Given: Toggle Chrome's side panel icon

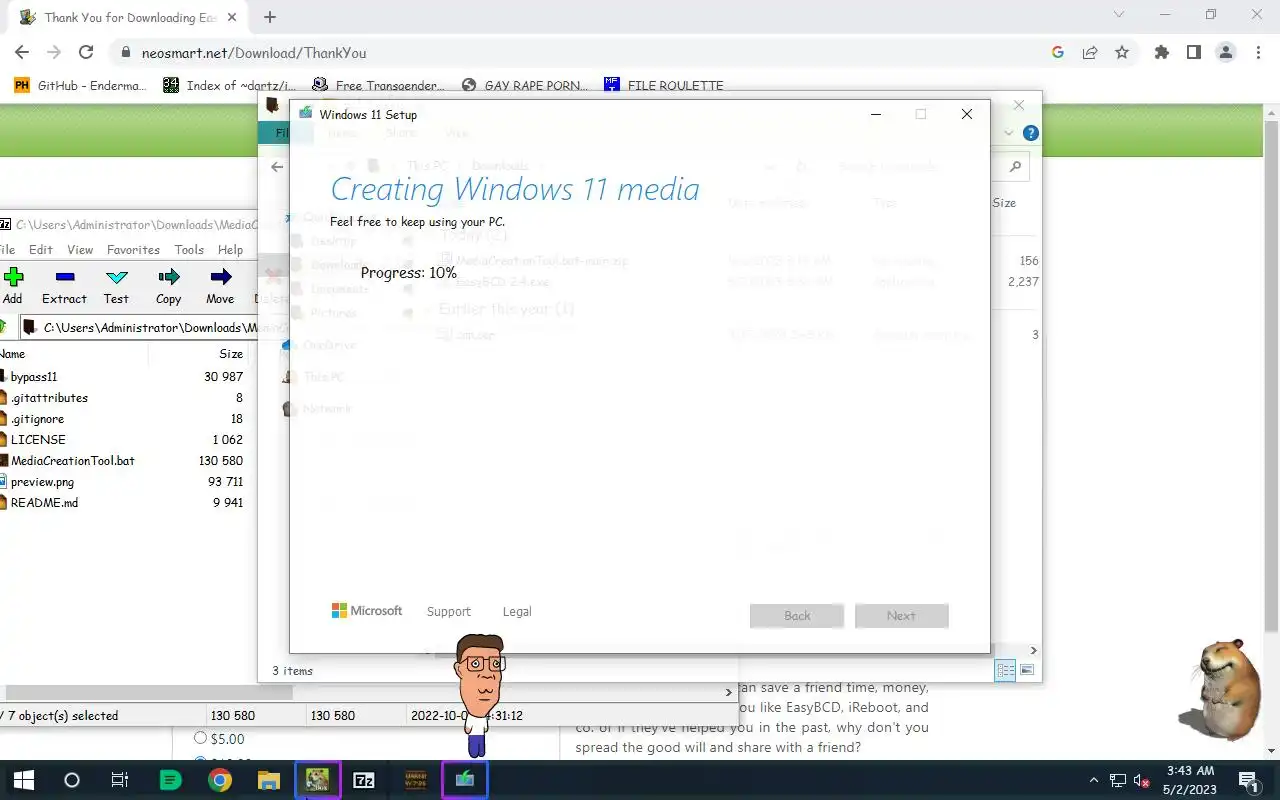Looking at the screenshot, I should tap(1193, 53).
